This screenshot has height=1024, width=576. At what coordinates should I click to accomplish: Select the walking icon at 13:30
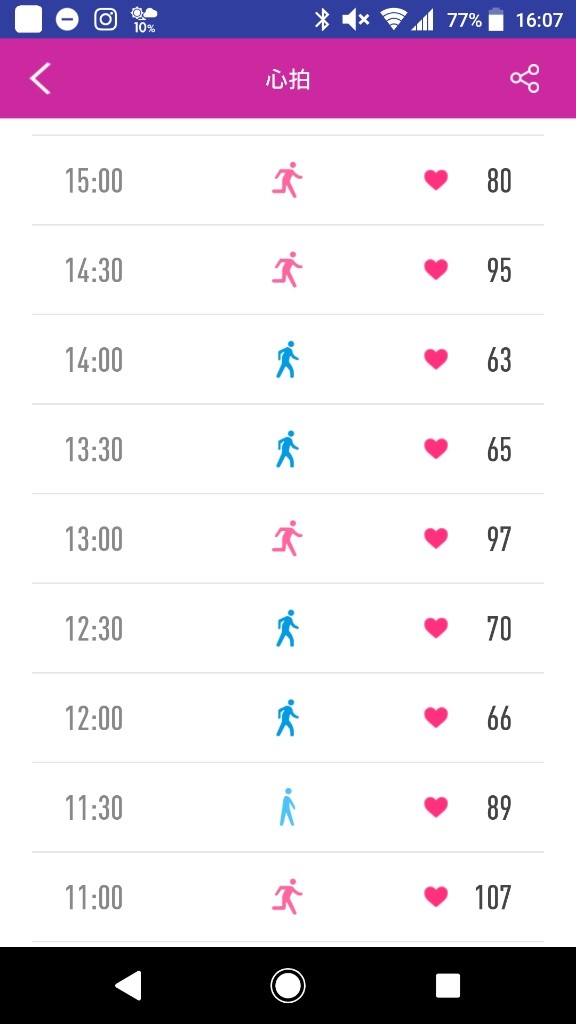(287, 449)
